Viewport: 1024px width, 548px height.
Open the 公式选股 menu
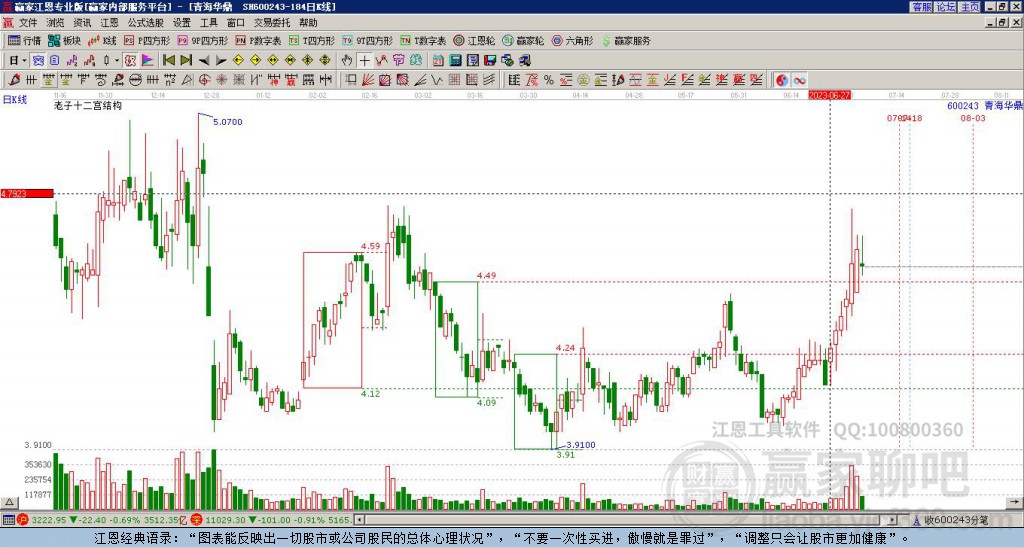pyautogui.click(x=146, y=23)
